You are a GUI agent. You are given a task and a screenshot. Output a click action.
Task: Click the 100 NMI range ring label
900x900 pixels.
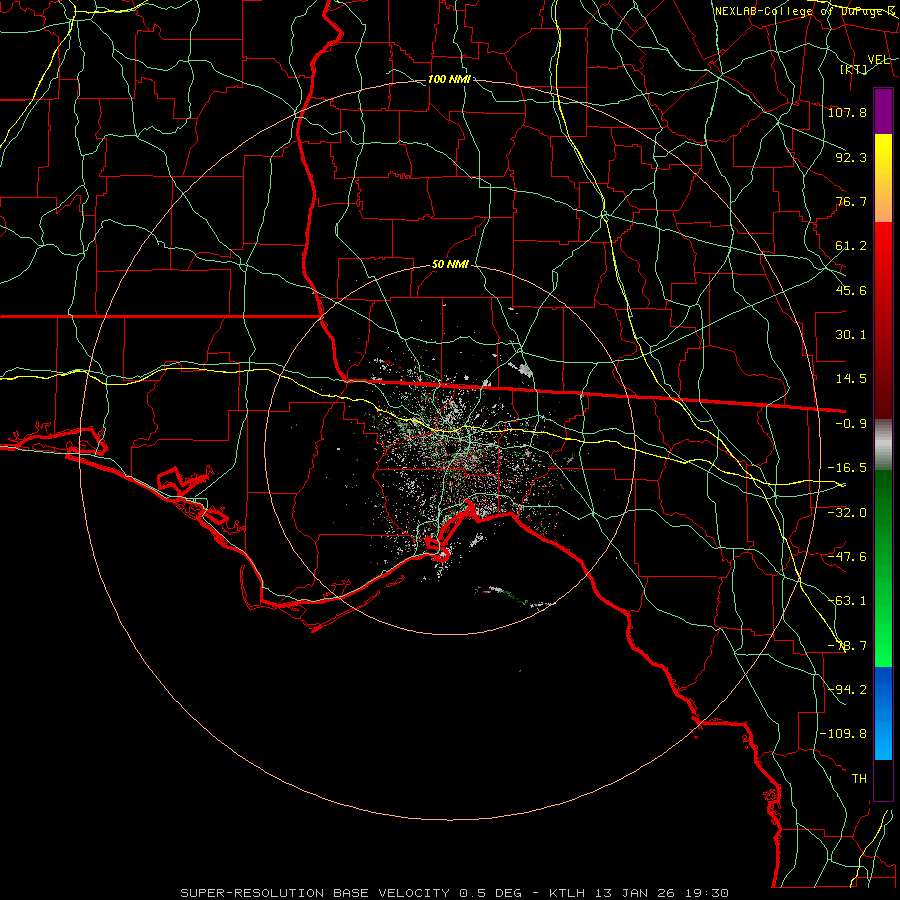click(x=449, y=79)
